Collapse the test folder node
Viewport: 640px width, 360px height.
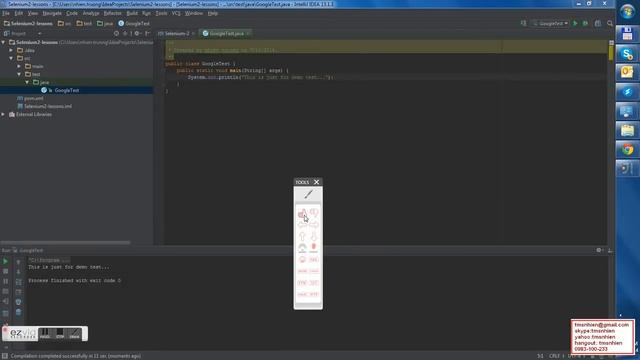(x=19, y=74)
